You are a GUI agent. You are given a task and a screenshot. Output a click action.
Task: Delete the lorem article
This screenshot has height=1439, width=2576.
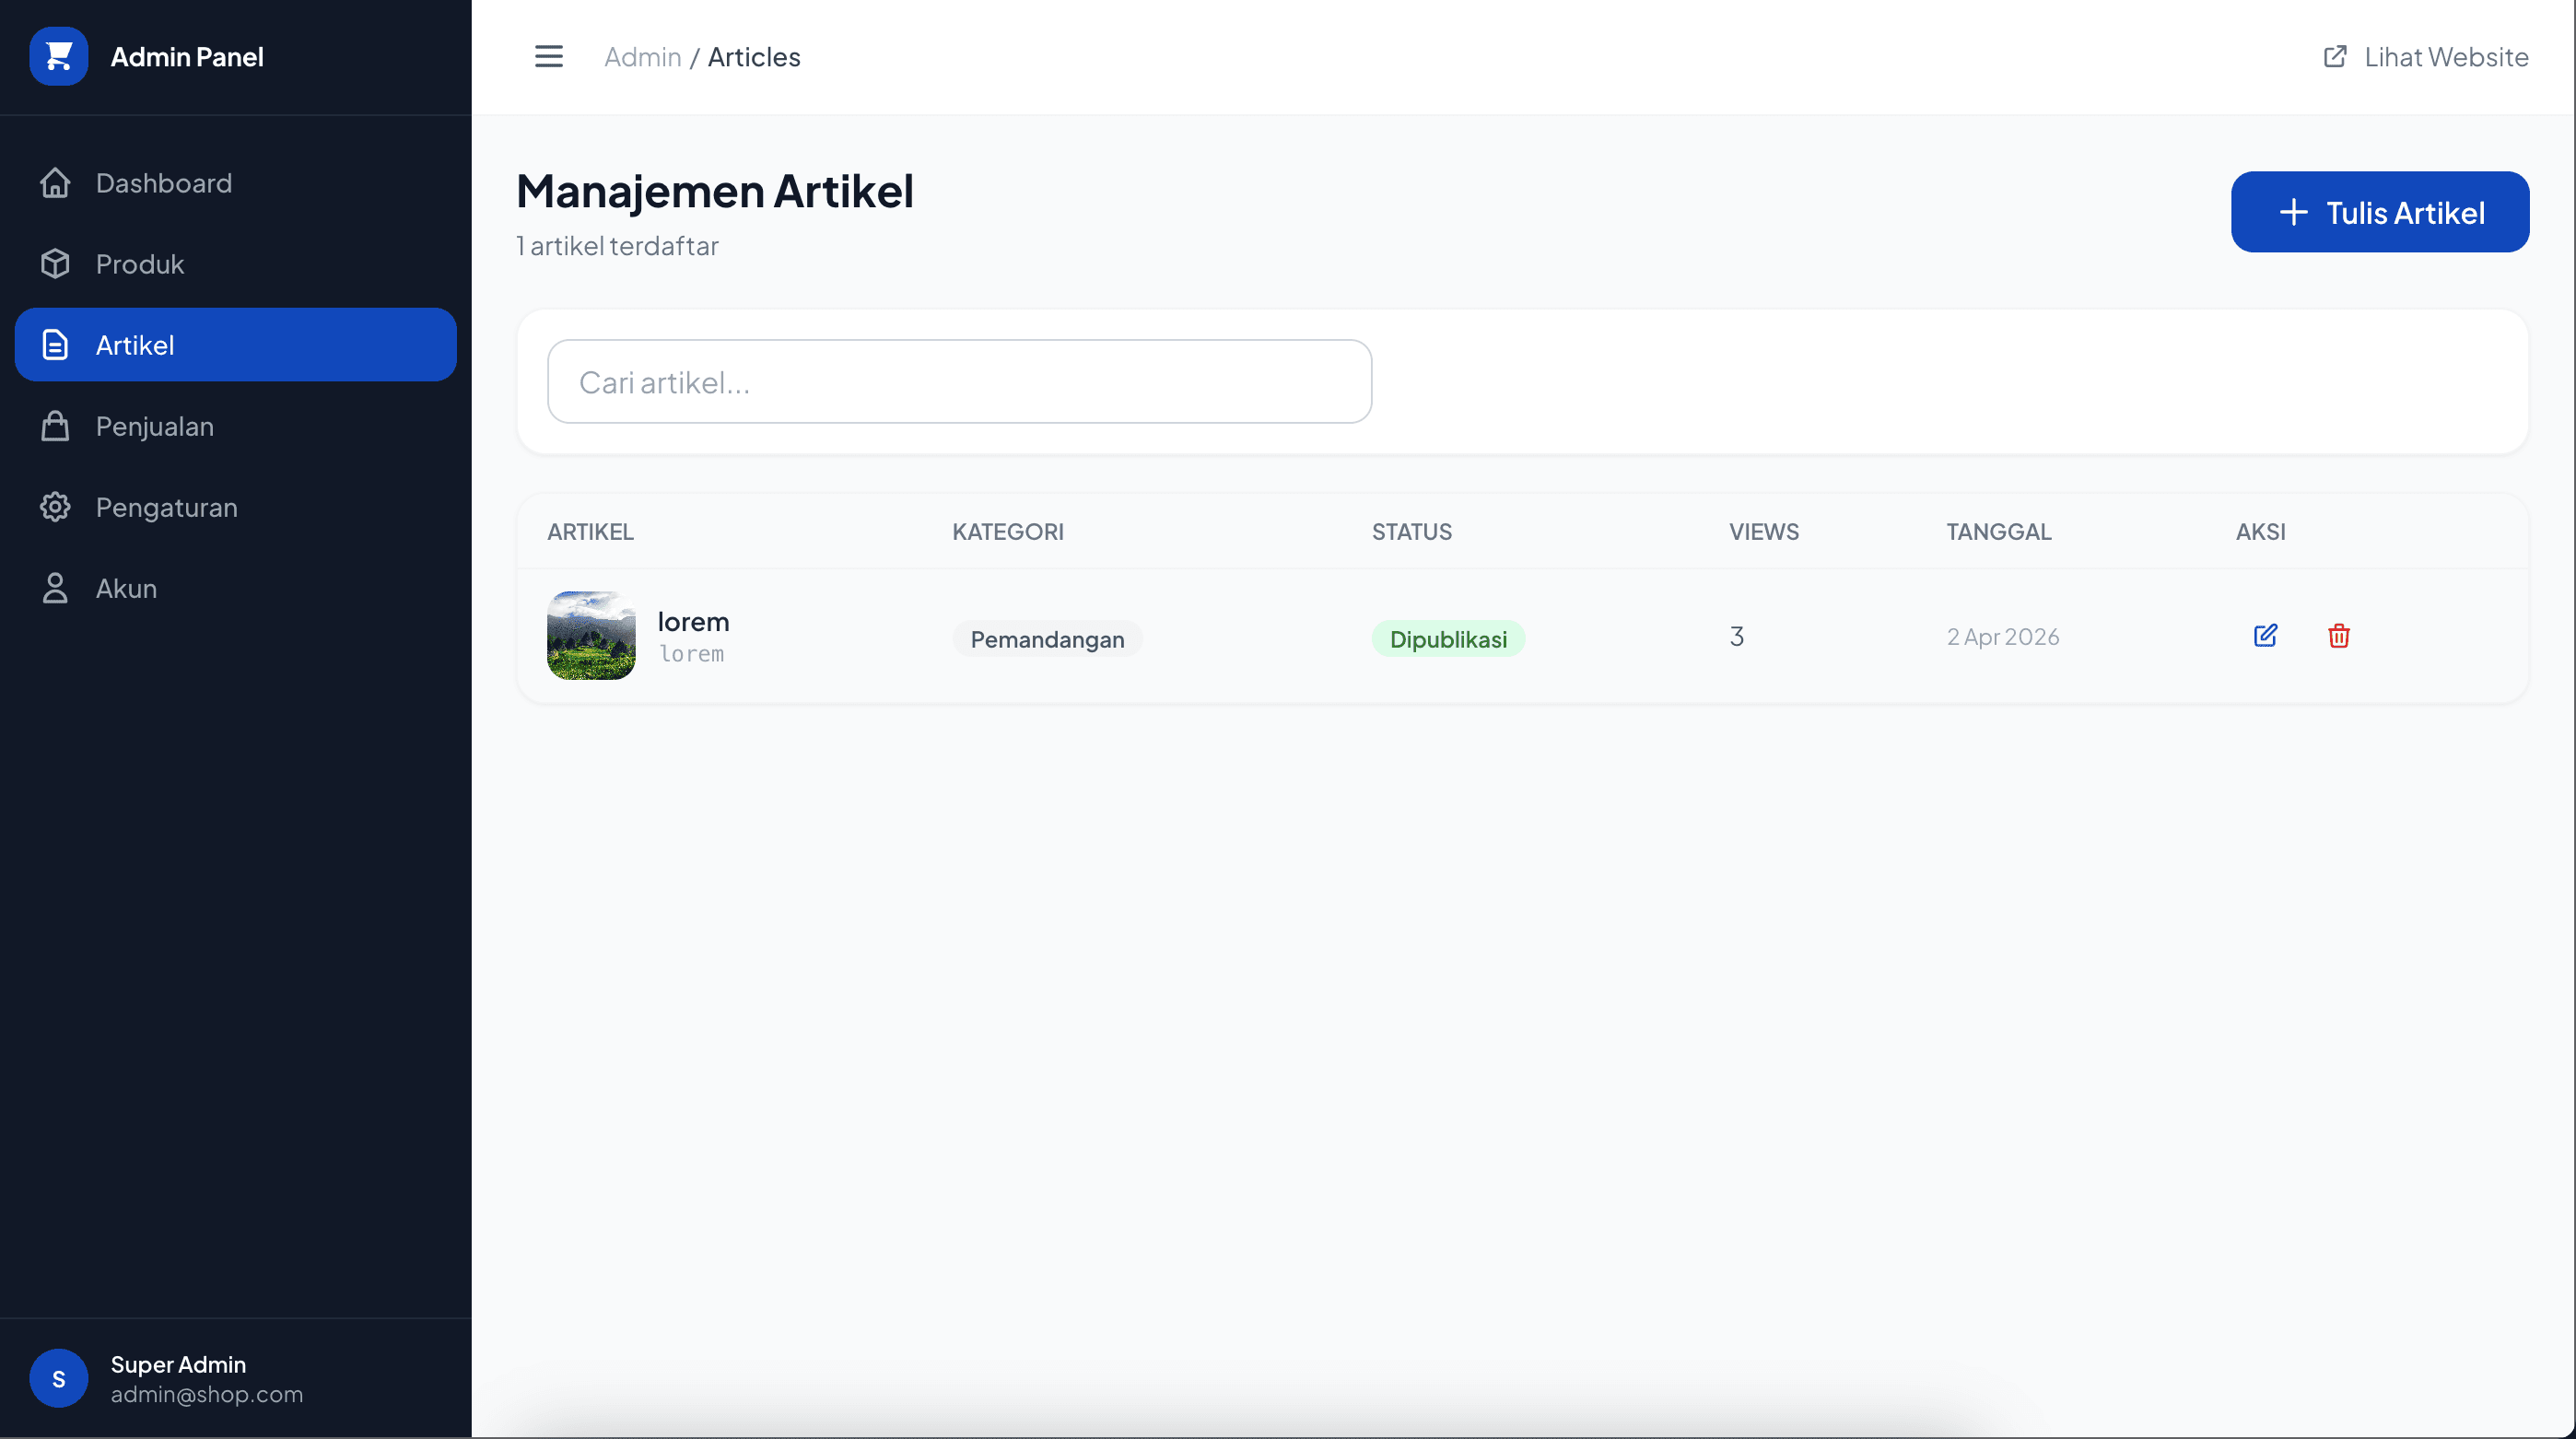point(2338,636)
